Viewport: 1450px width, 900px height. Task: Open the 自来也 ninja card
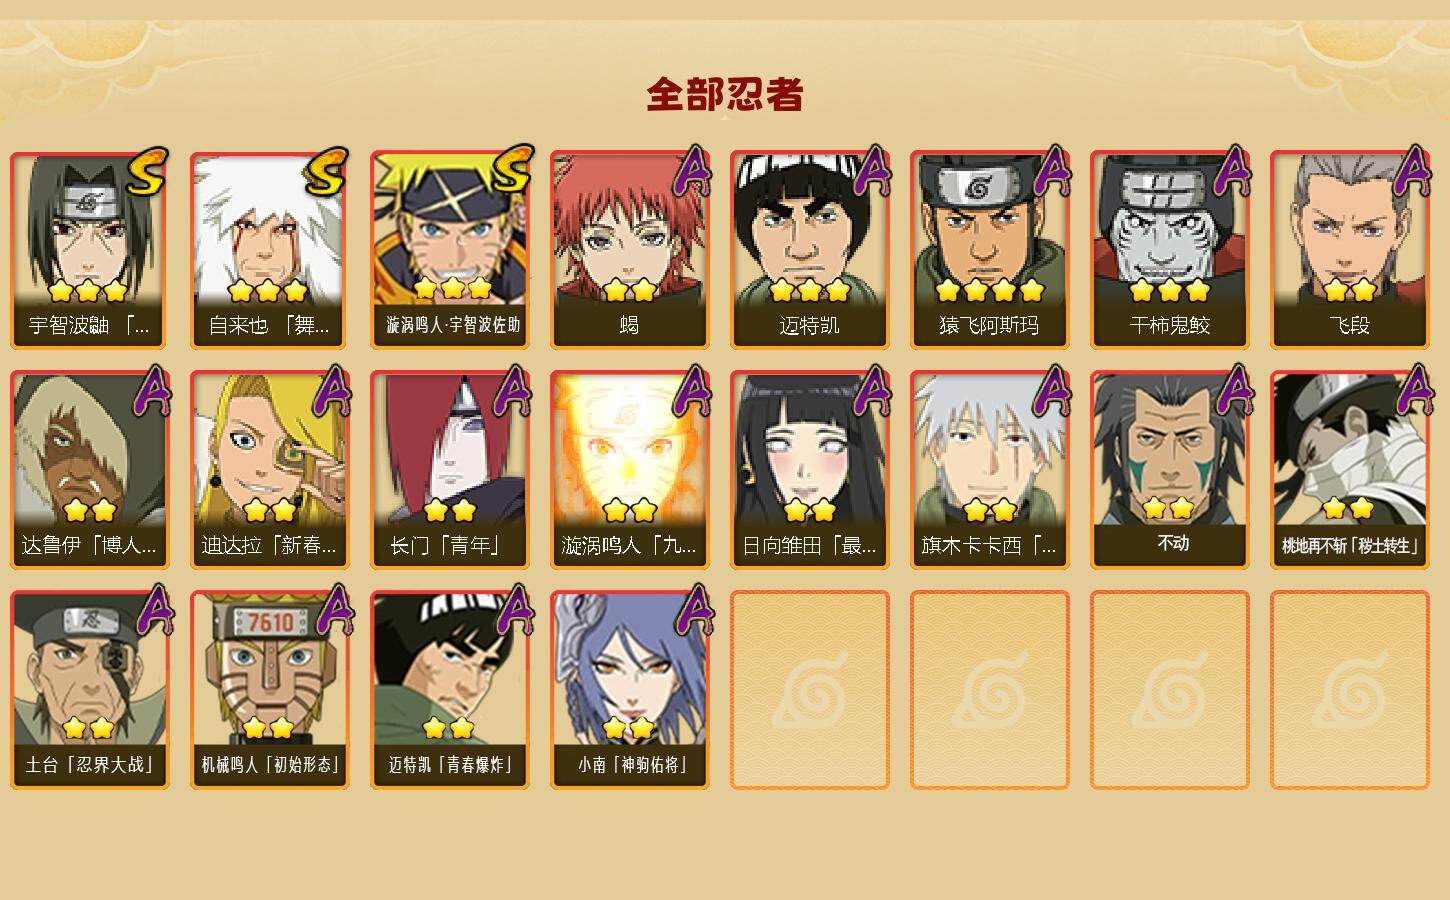click(270, 250)
